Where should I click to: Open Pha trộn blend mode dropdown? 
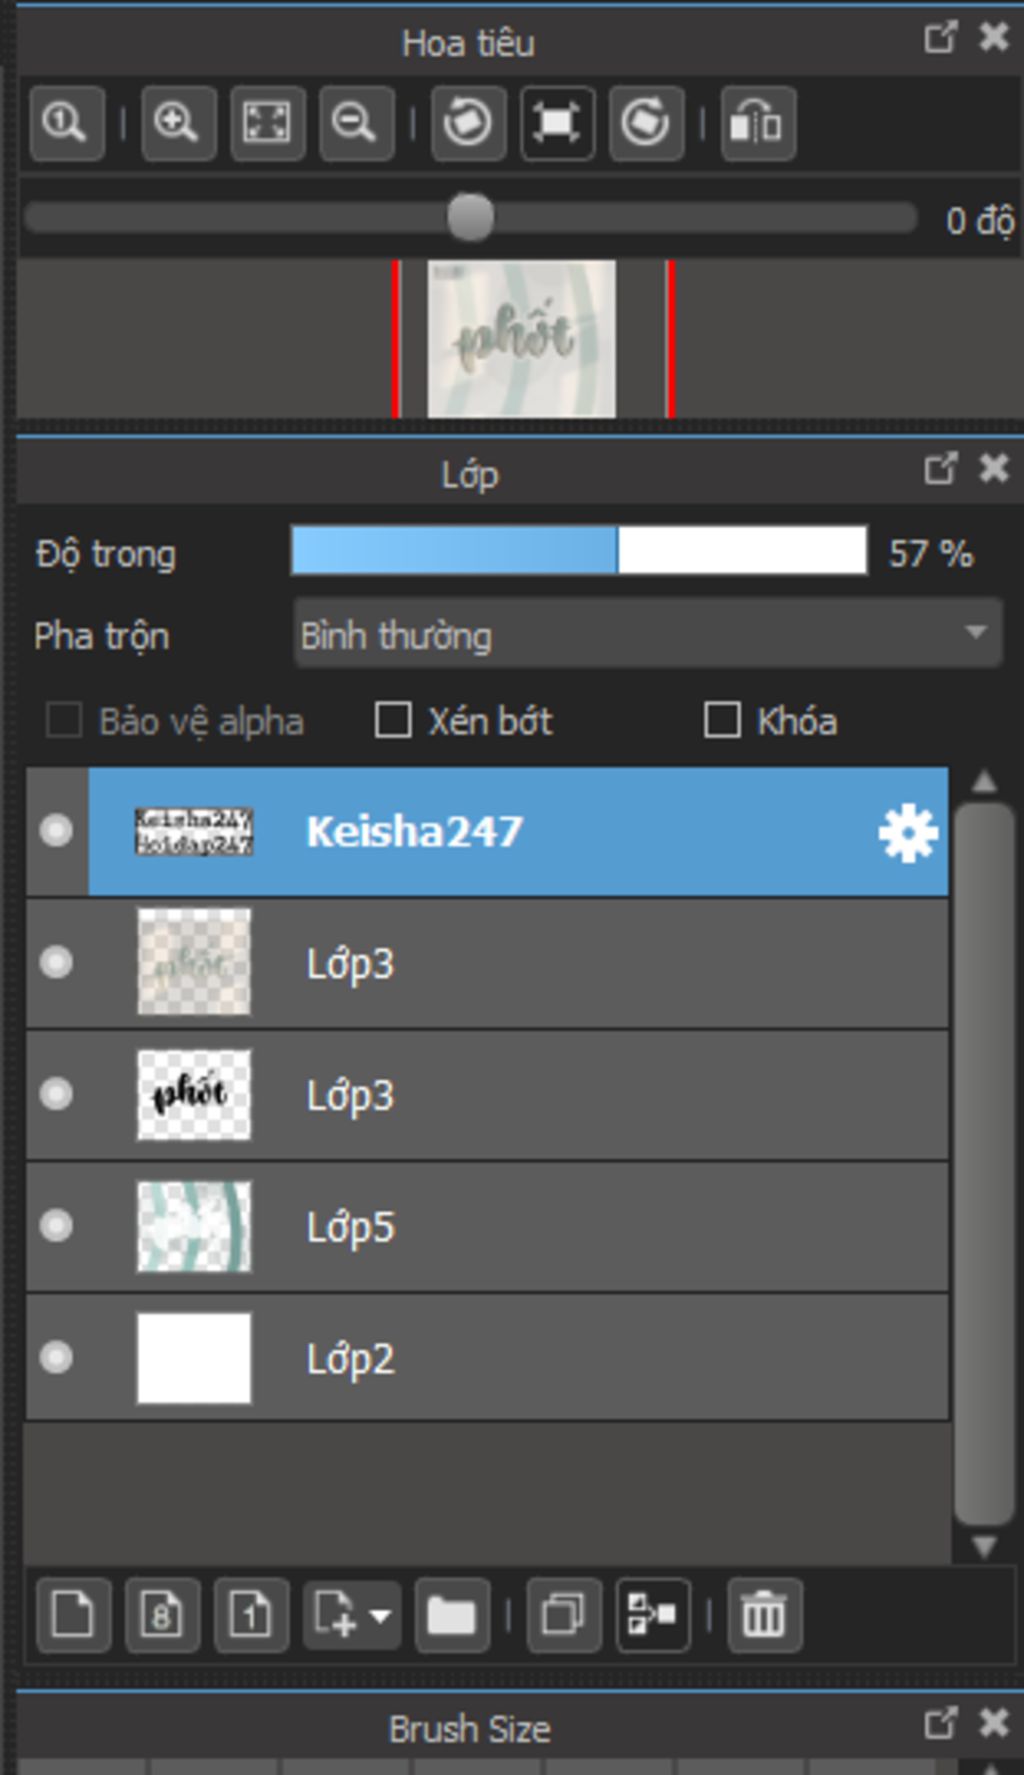(x=647, y=634)
